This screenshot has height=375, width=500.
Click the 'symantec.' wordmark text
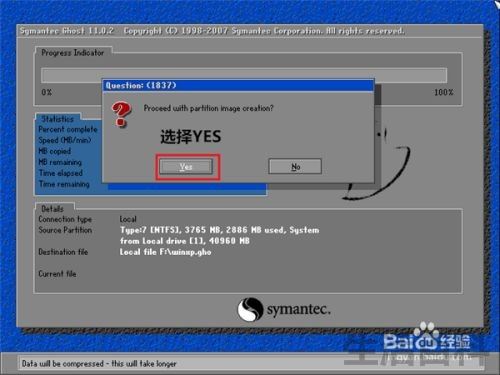pyautogui.click(x=299, y=309)
